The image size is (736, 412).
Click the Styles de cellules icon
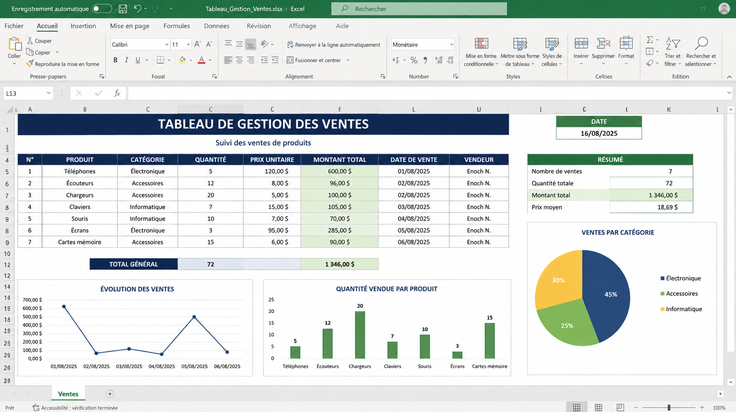pos(552,44)
